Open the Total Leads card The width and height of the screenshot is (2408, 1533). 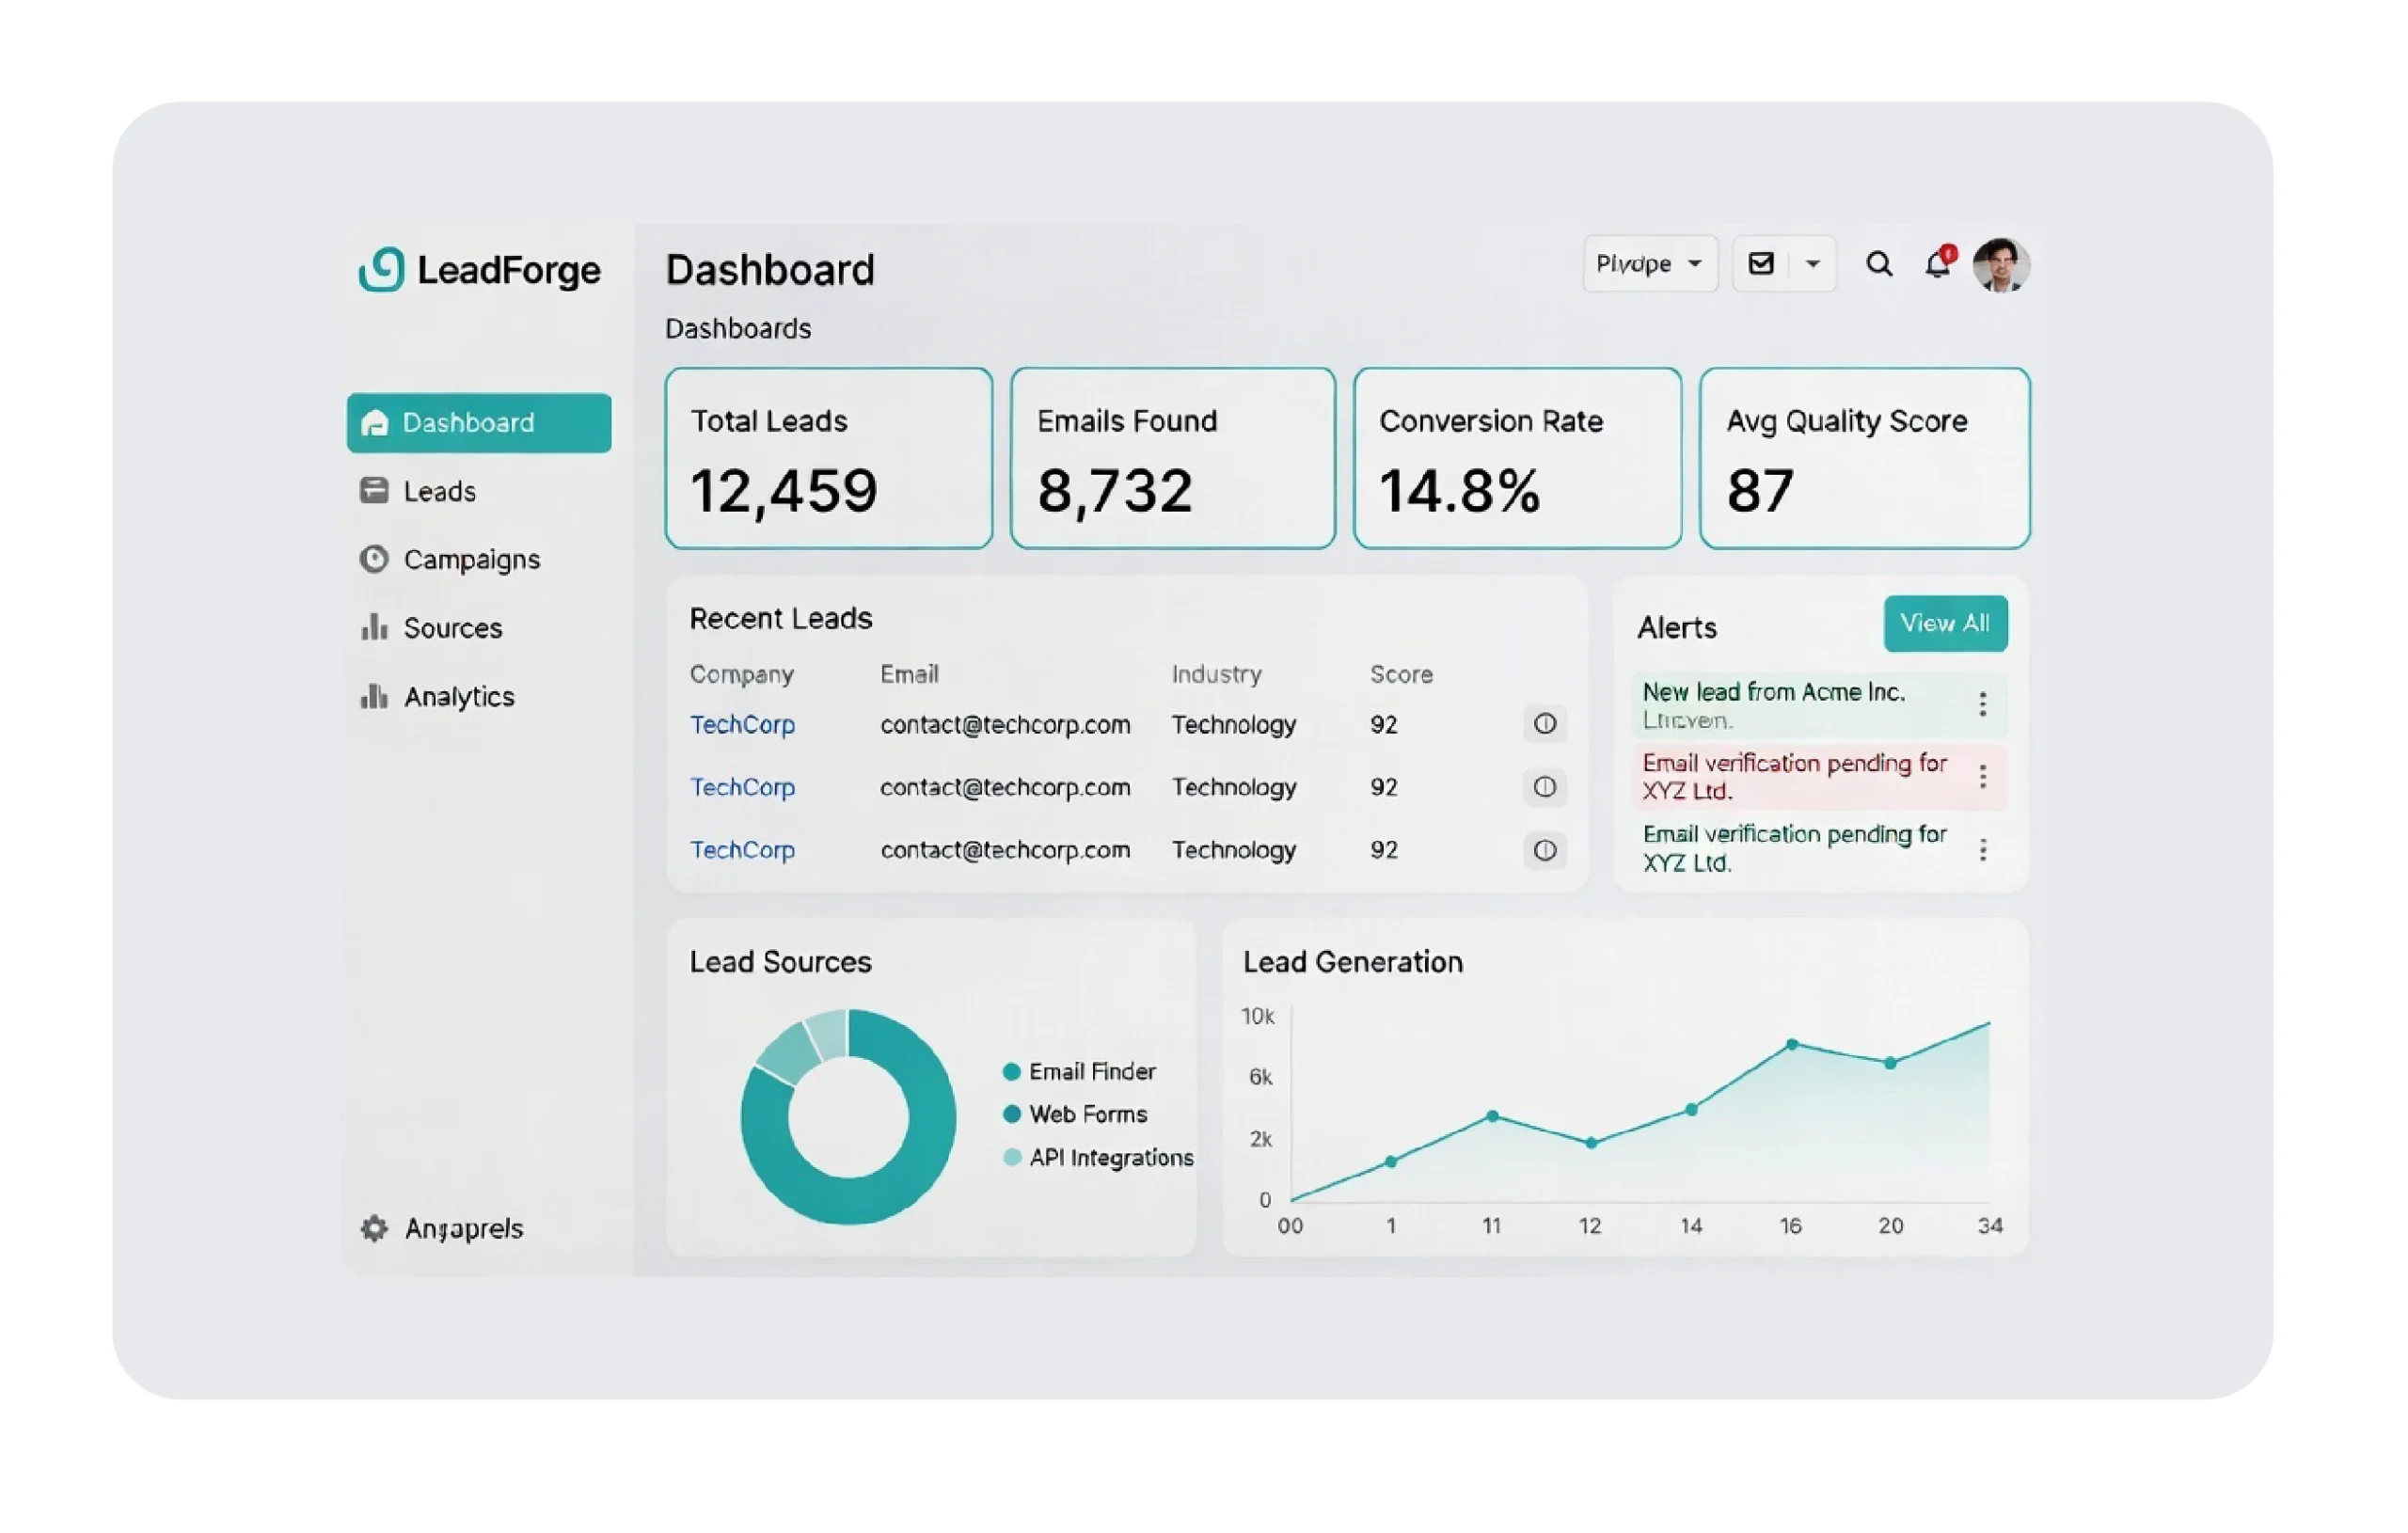[x=829, y=459]
